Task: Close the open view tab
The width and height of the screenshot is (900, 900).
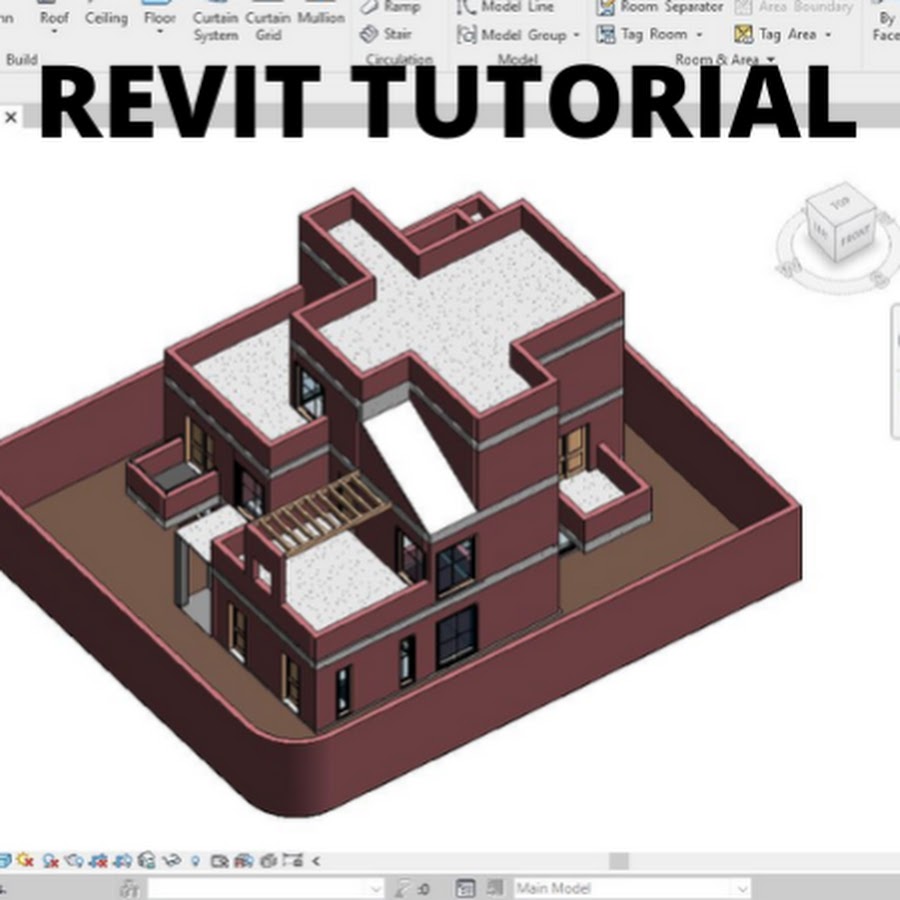Action: pyautogui.click(x=10, y=117)
